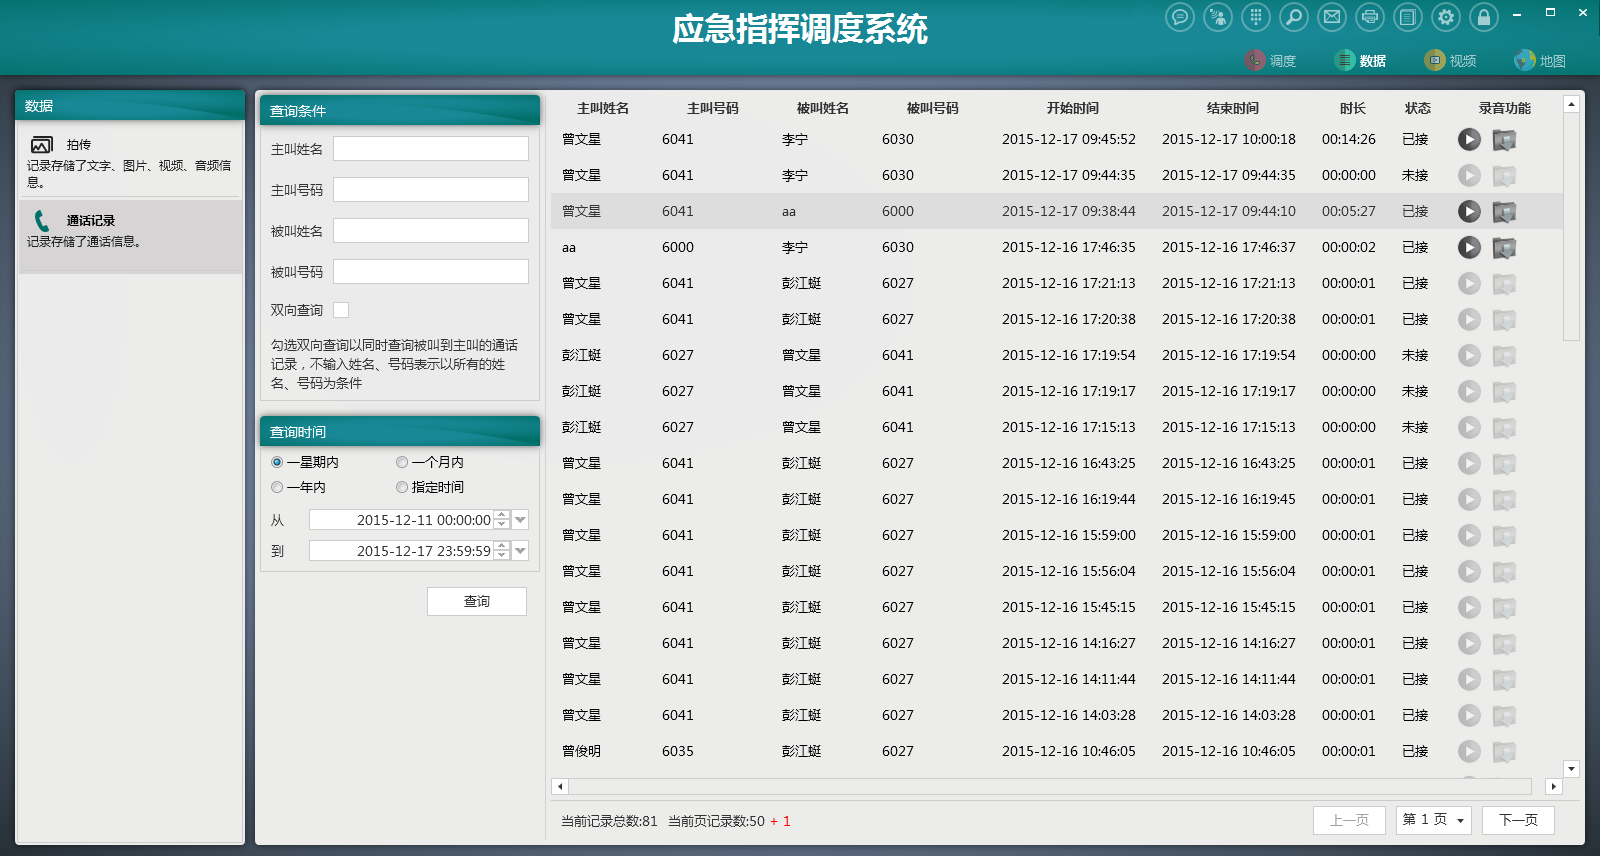Click the printer icon in header
The image size is (1600, 856).
coord(1370,17)
